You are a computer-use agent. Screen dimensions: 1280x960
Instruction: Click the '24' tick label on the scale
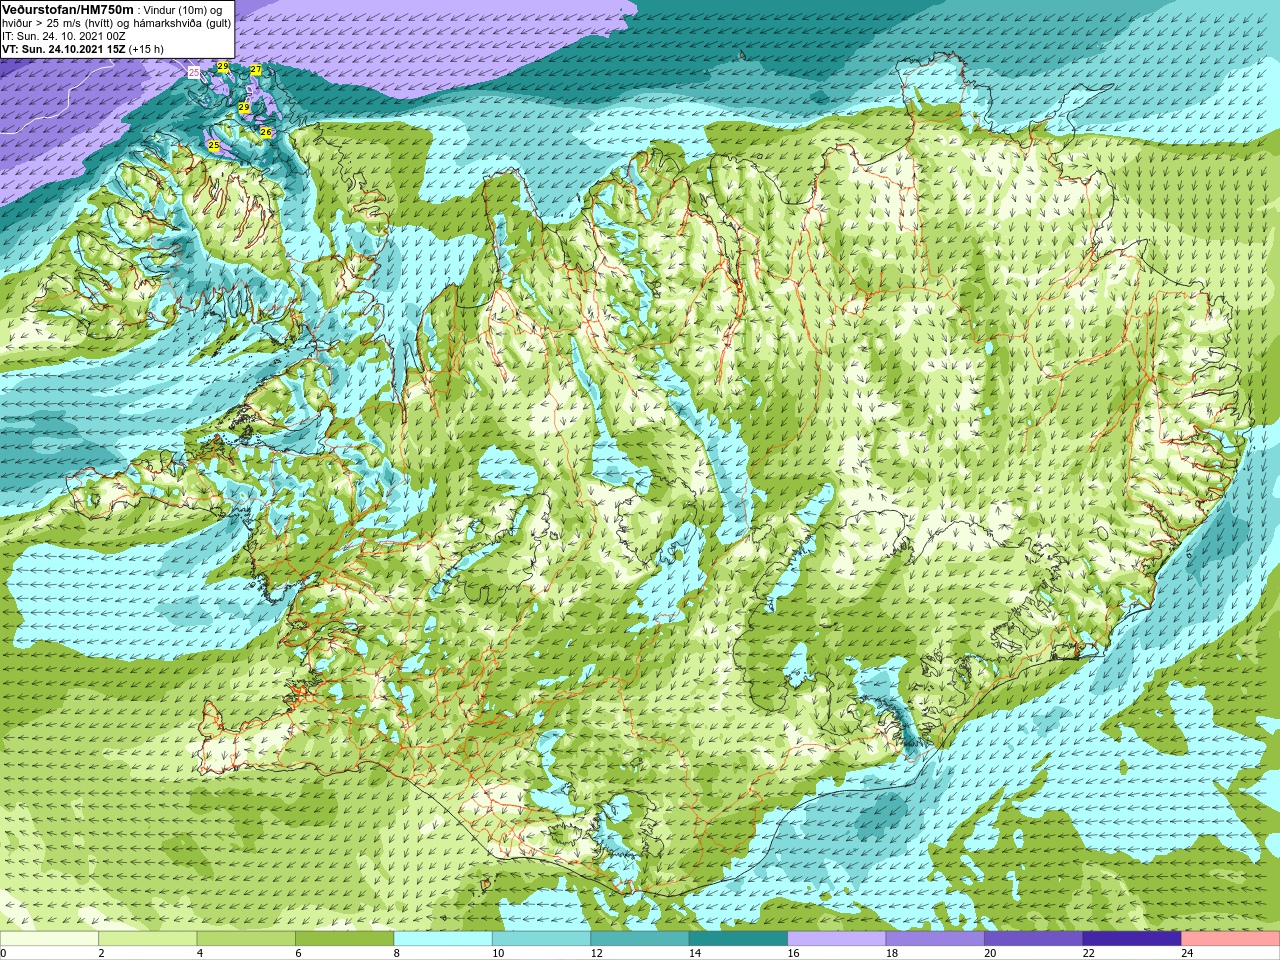[x=1188, y=953]
